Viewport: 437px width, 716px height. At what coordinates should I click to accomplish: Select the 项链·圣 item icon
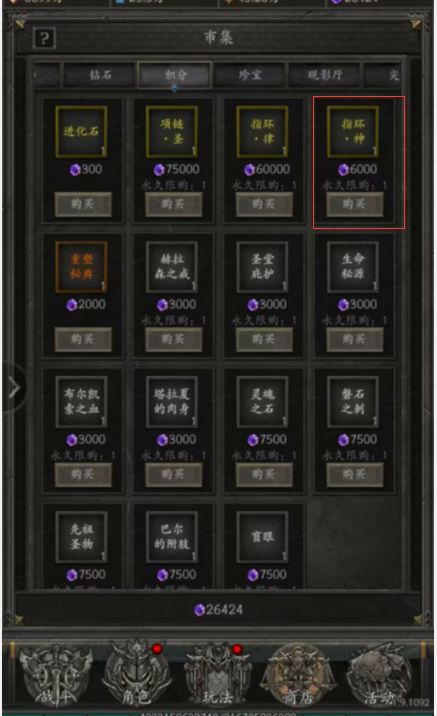pyautogui.click(x=172, y=132)
